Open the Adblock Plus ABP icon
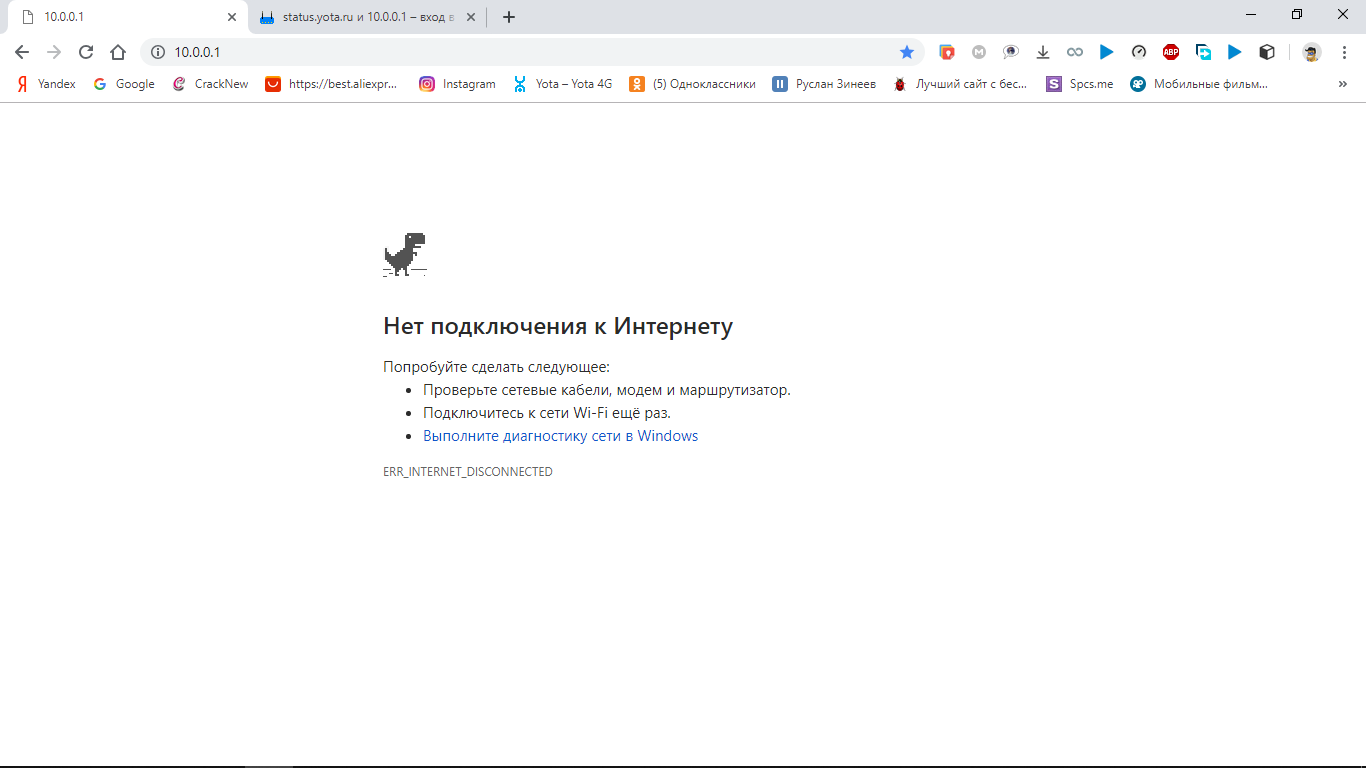 coord(1171,52)
